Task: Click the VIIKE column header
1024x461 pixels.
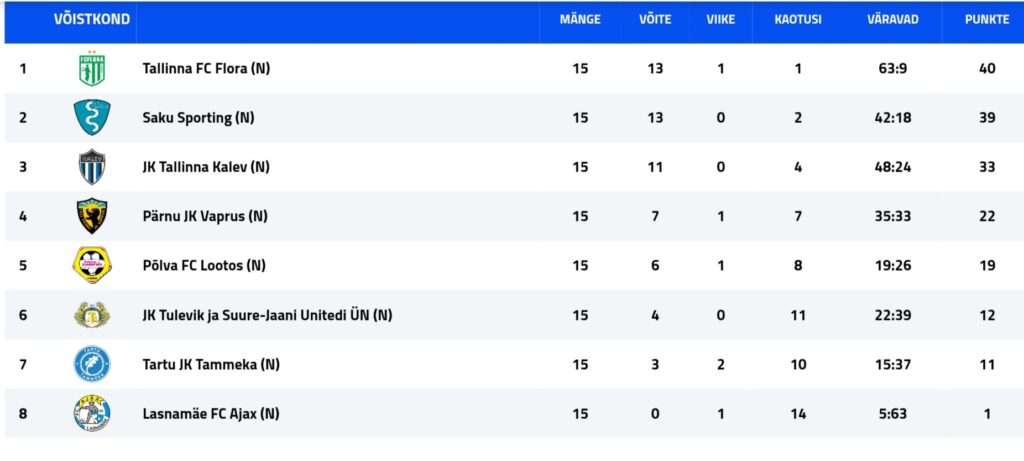Action: coord(720,20)
